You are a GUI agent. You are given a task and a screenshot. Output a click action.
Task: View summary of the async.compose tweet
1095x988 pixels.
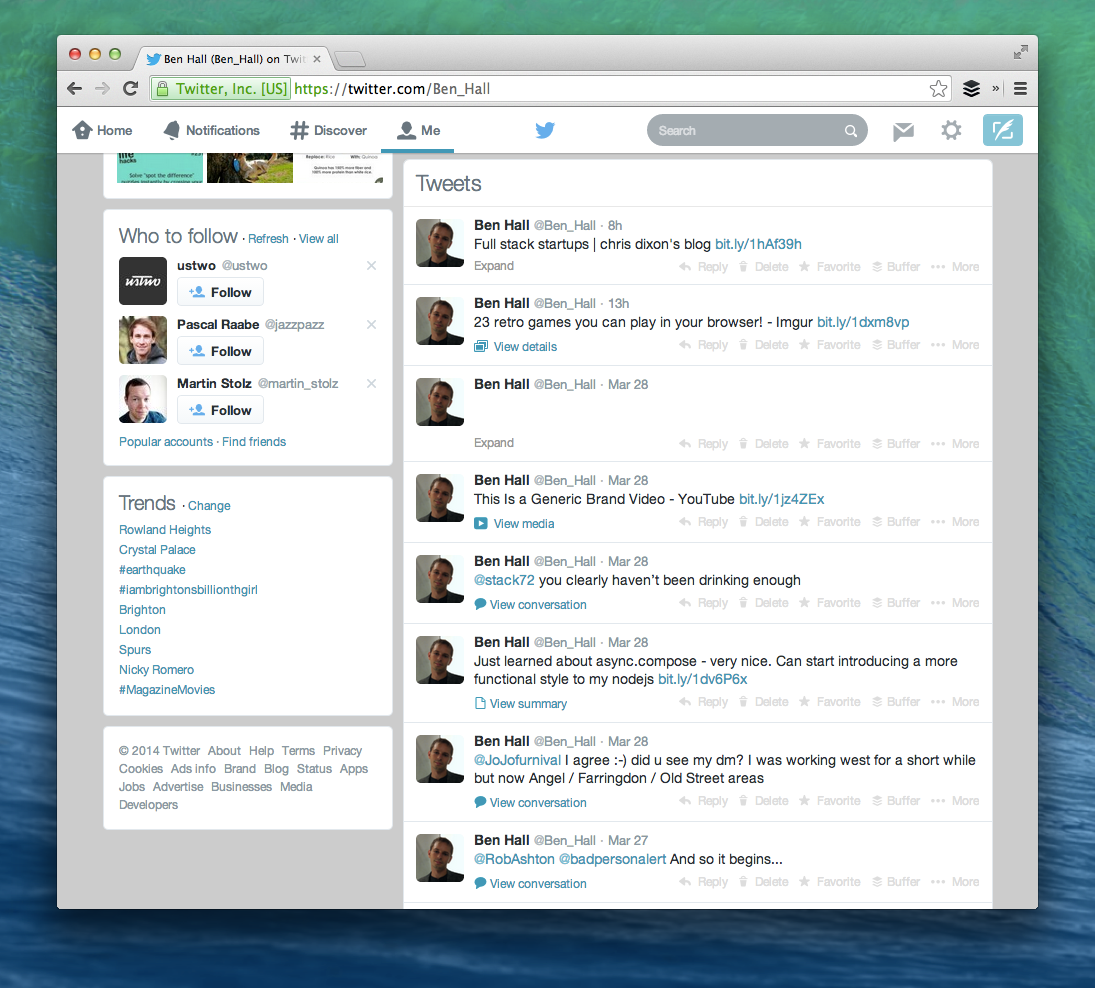[x=520, y=704]
